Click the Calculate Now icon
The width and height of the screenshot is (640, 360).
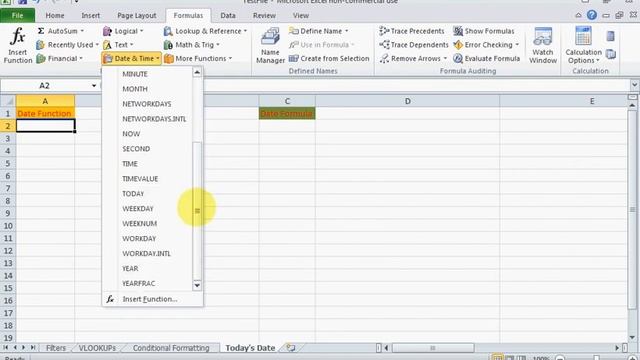[611, 36]
